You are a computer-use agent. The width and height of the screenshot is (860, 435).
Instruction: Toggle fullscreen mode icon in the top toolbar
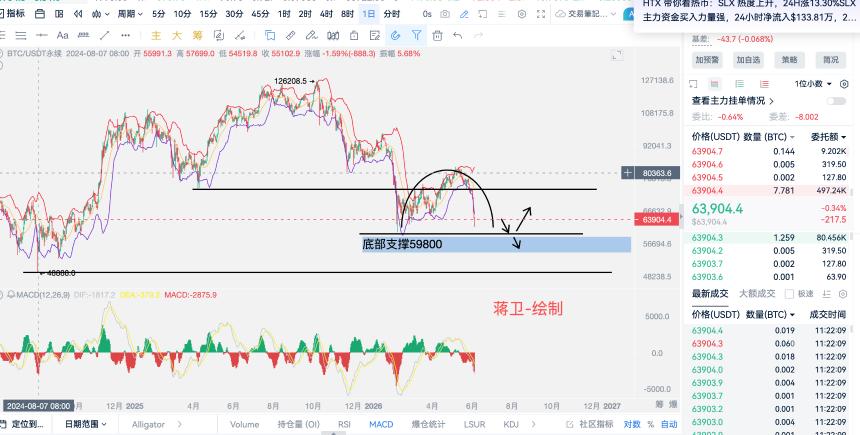541,14
